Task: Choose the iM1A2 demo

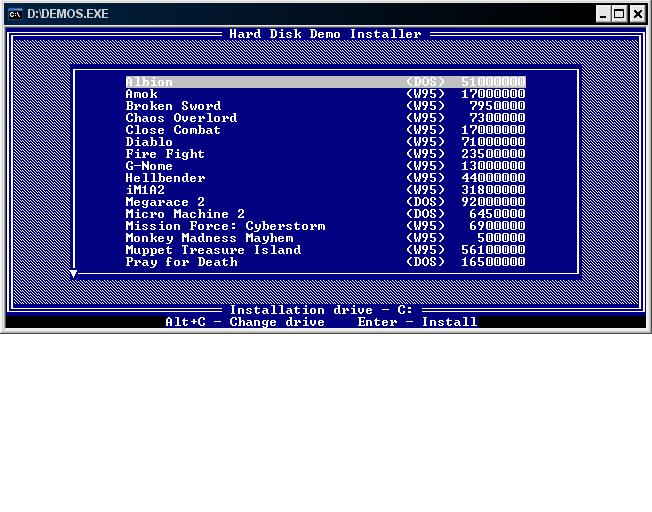Action: click(x=326, y=190)
